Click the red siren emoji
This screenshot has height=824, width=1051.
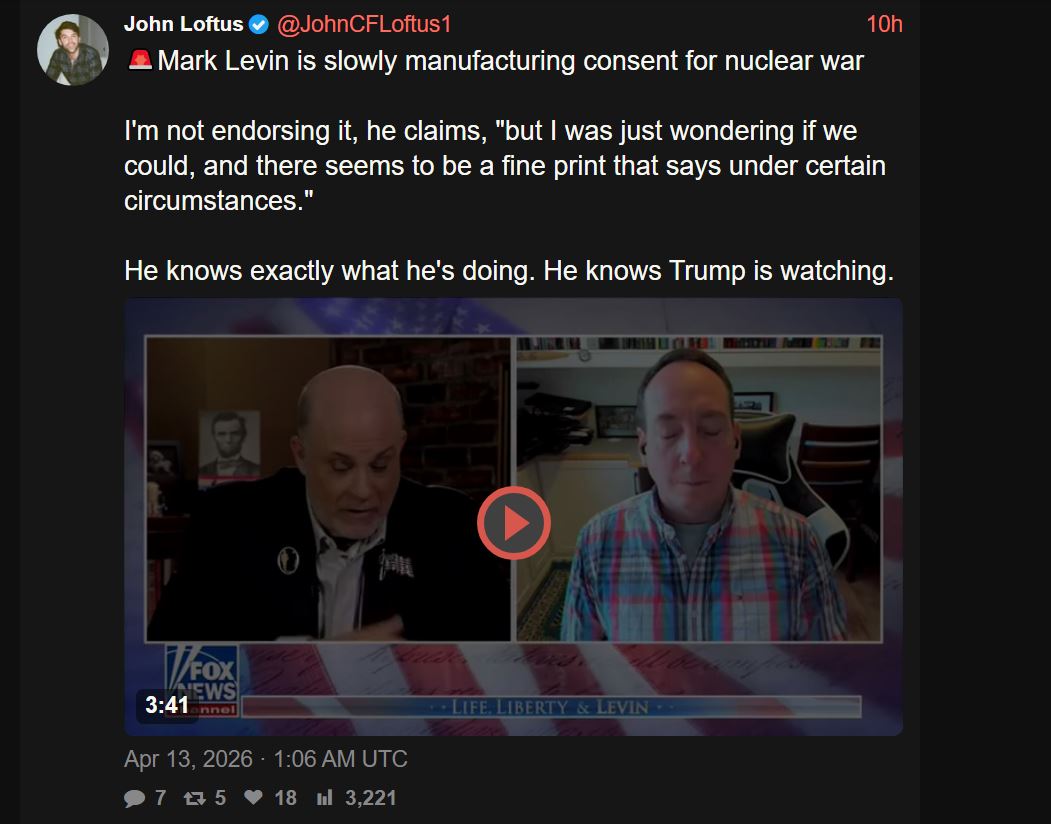point(140,60)
